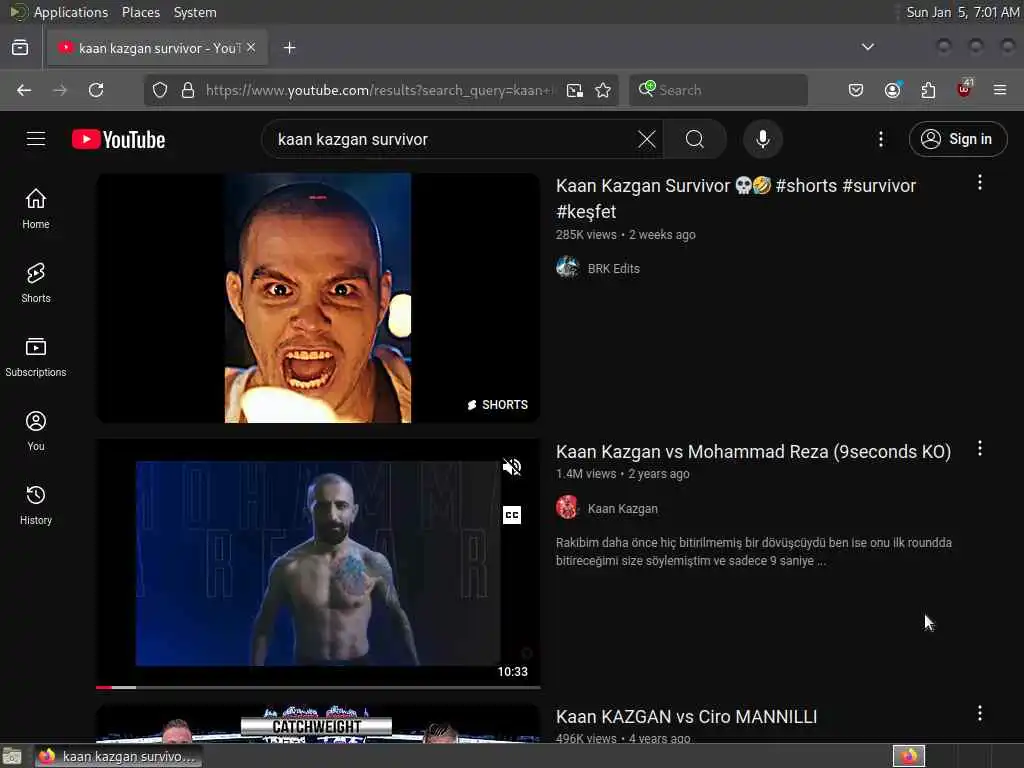Play the screaming face Shorts thumbnail

tap(318, 298)
